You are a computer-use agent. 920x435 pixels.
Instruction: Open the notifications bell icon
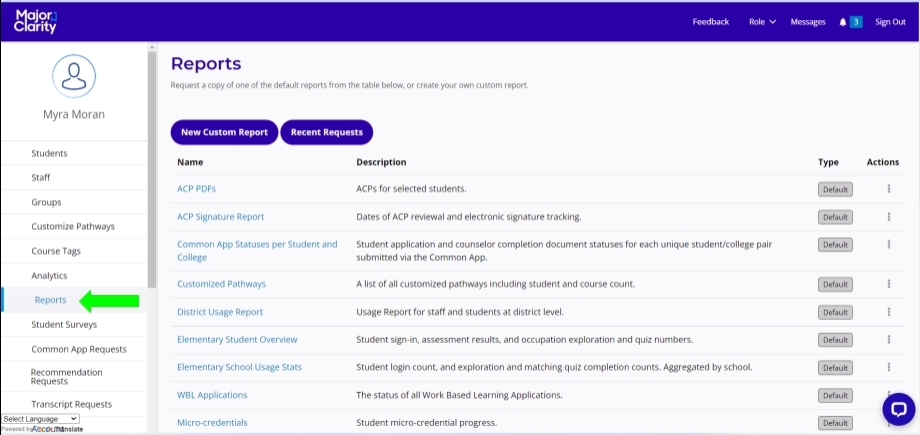pos(843,22)
